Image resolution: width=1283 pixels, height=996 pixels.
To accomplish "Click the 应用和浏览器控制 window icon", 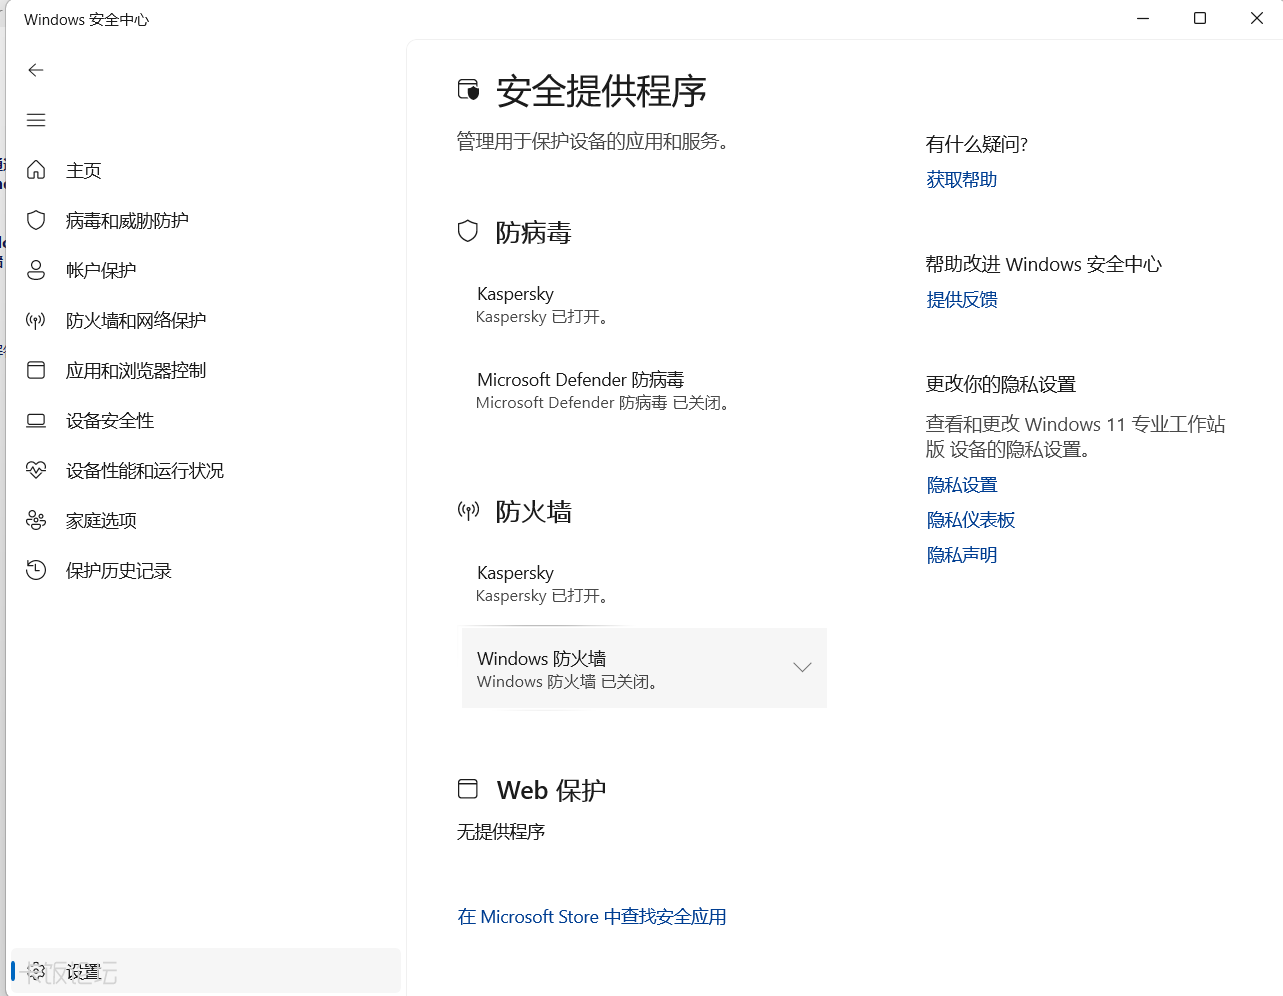I will coord(36,370).
